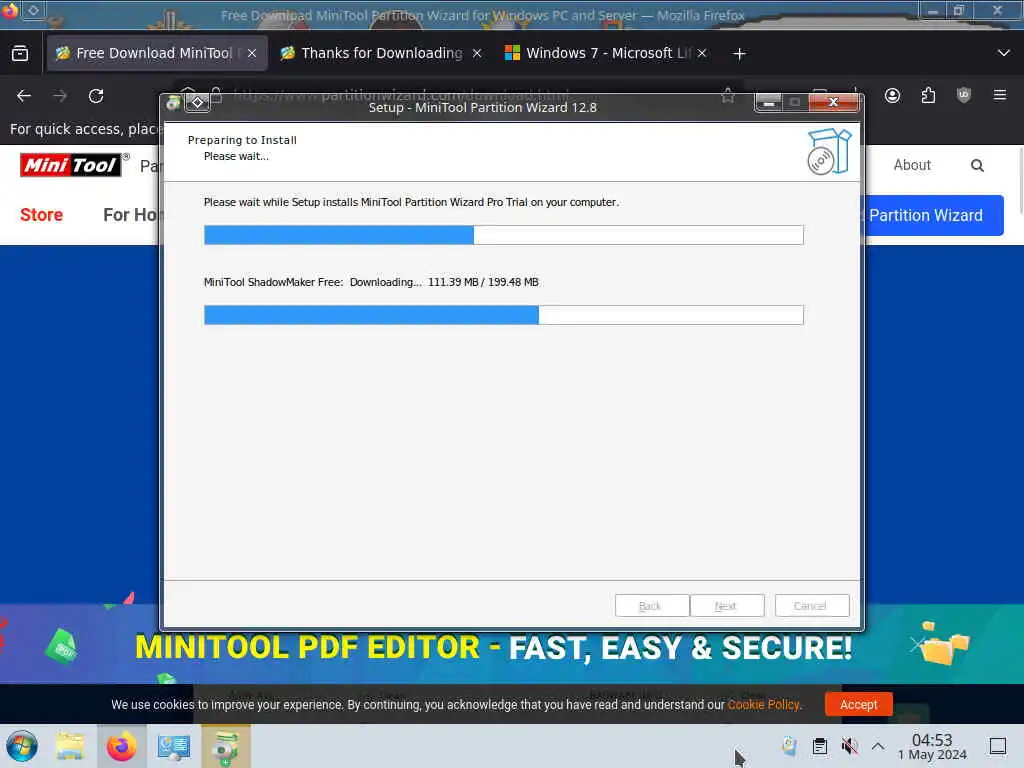Click Firefox icon in taskbar
The height and width of the screenshot is (768, 1024).
pos(121,746)
